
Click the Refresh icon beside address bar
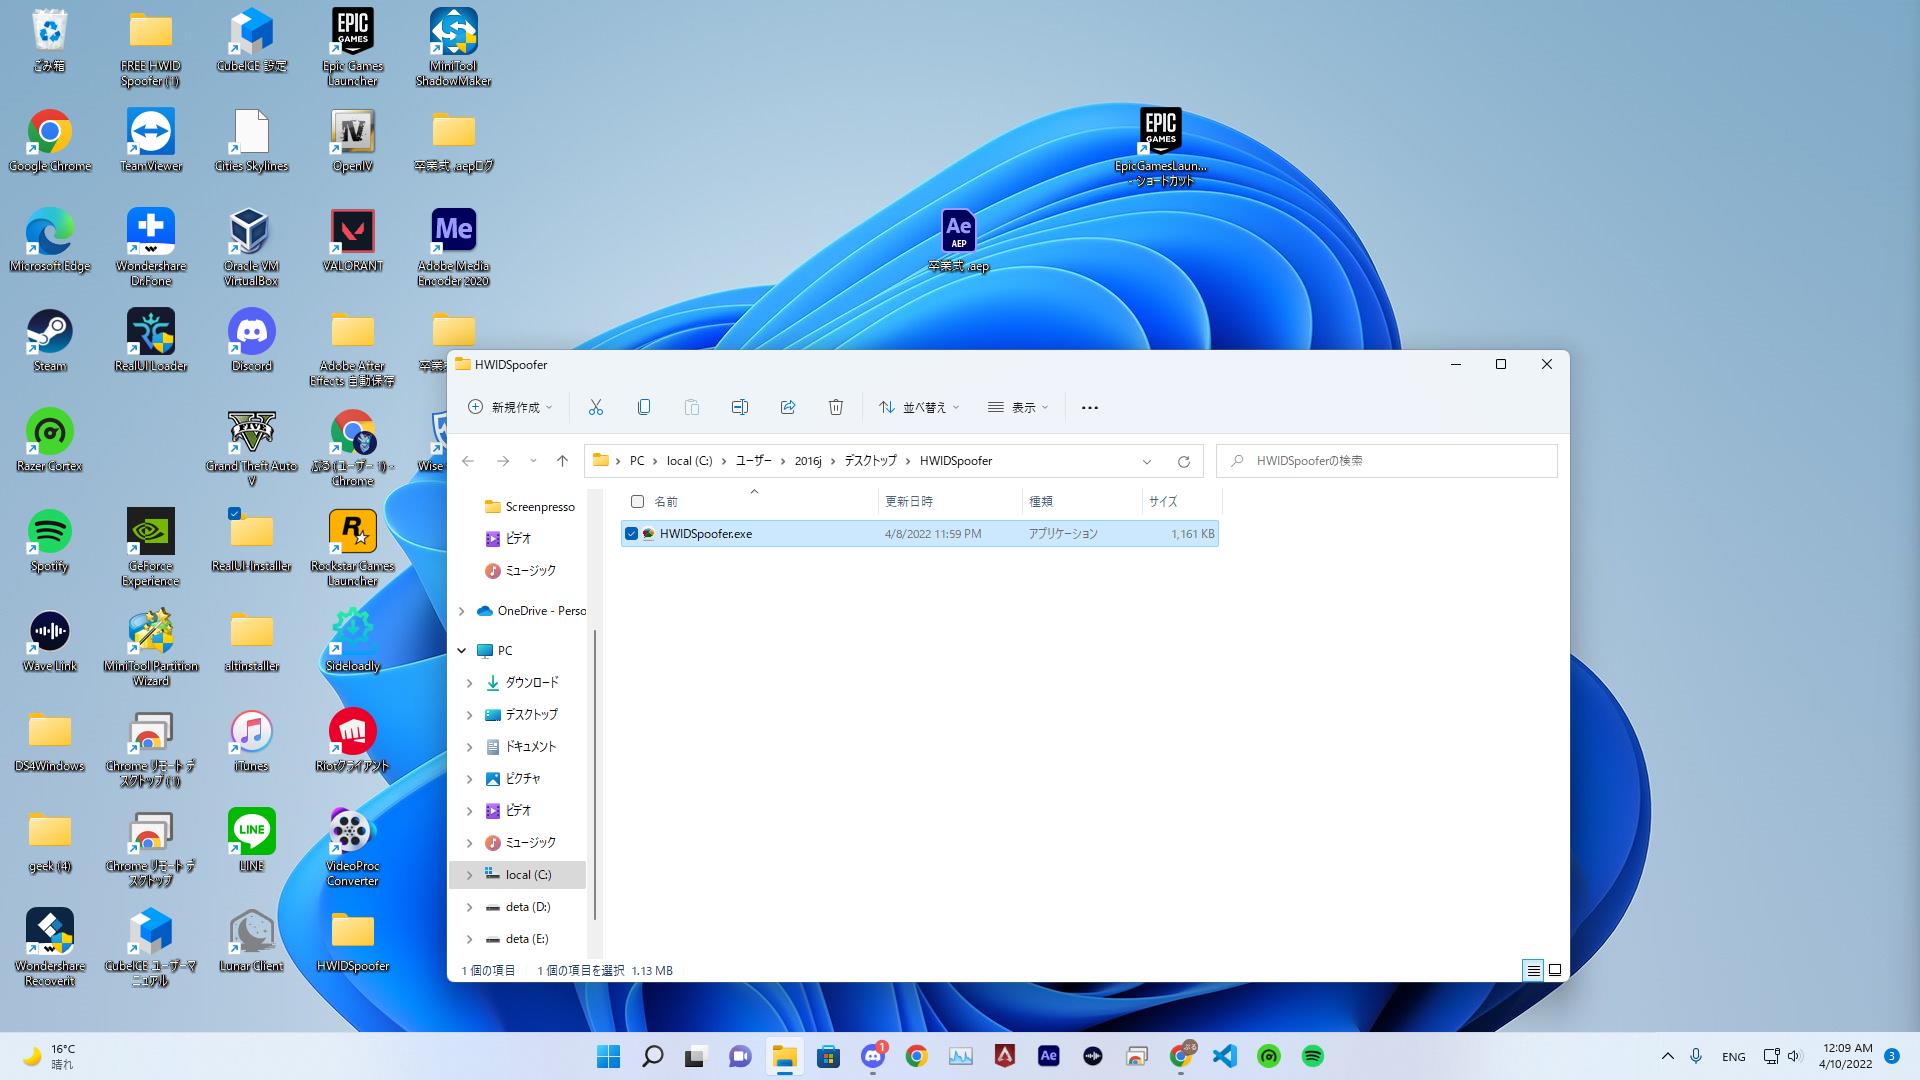click(x=1184, y=461)
